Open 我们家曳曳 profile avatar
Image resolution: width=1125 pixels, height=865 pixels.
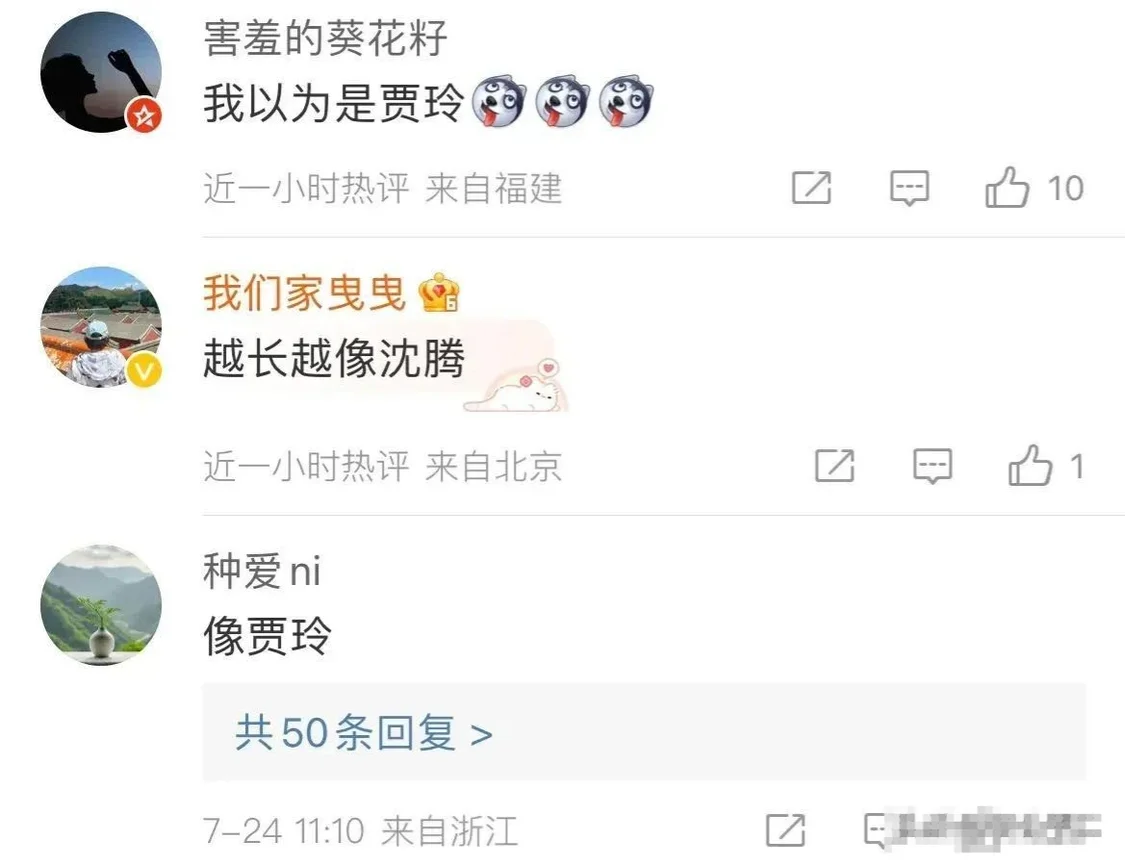coord(100,327)
